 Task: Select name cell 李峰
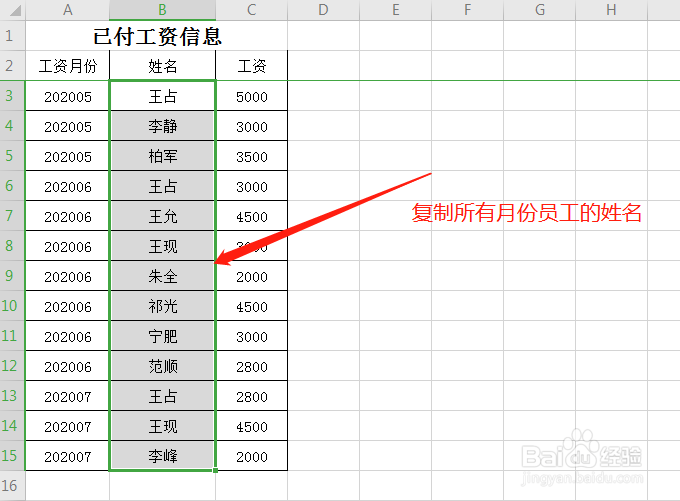162,455
